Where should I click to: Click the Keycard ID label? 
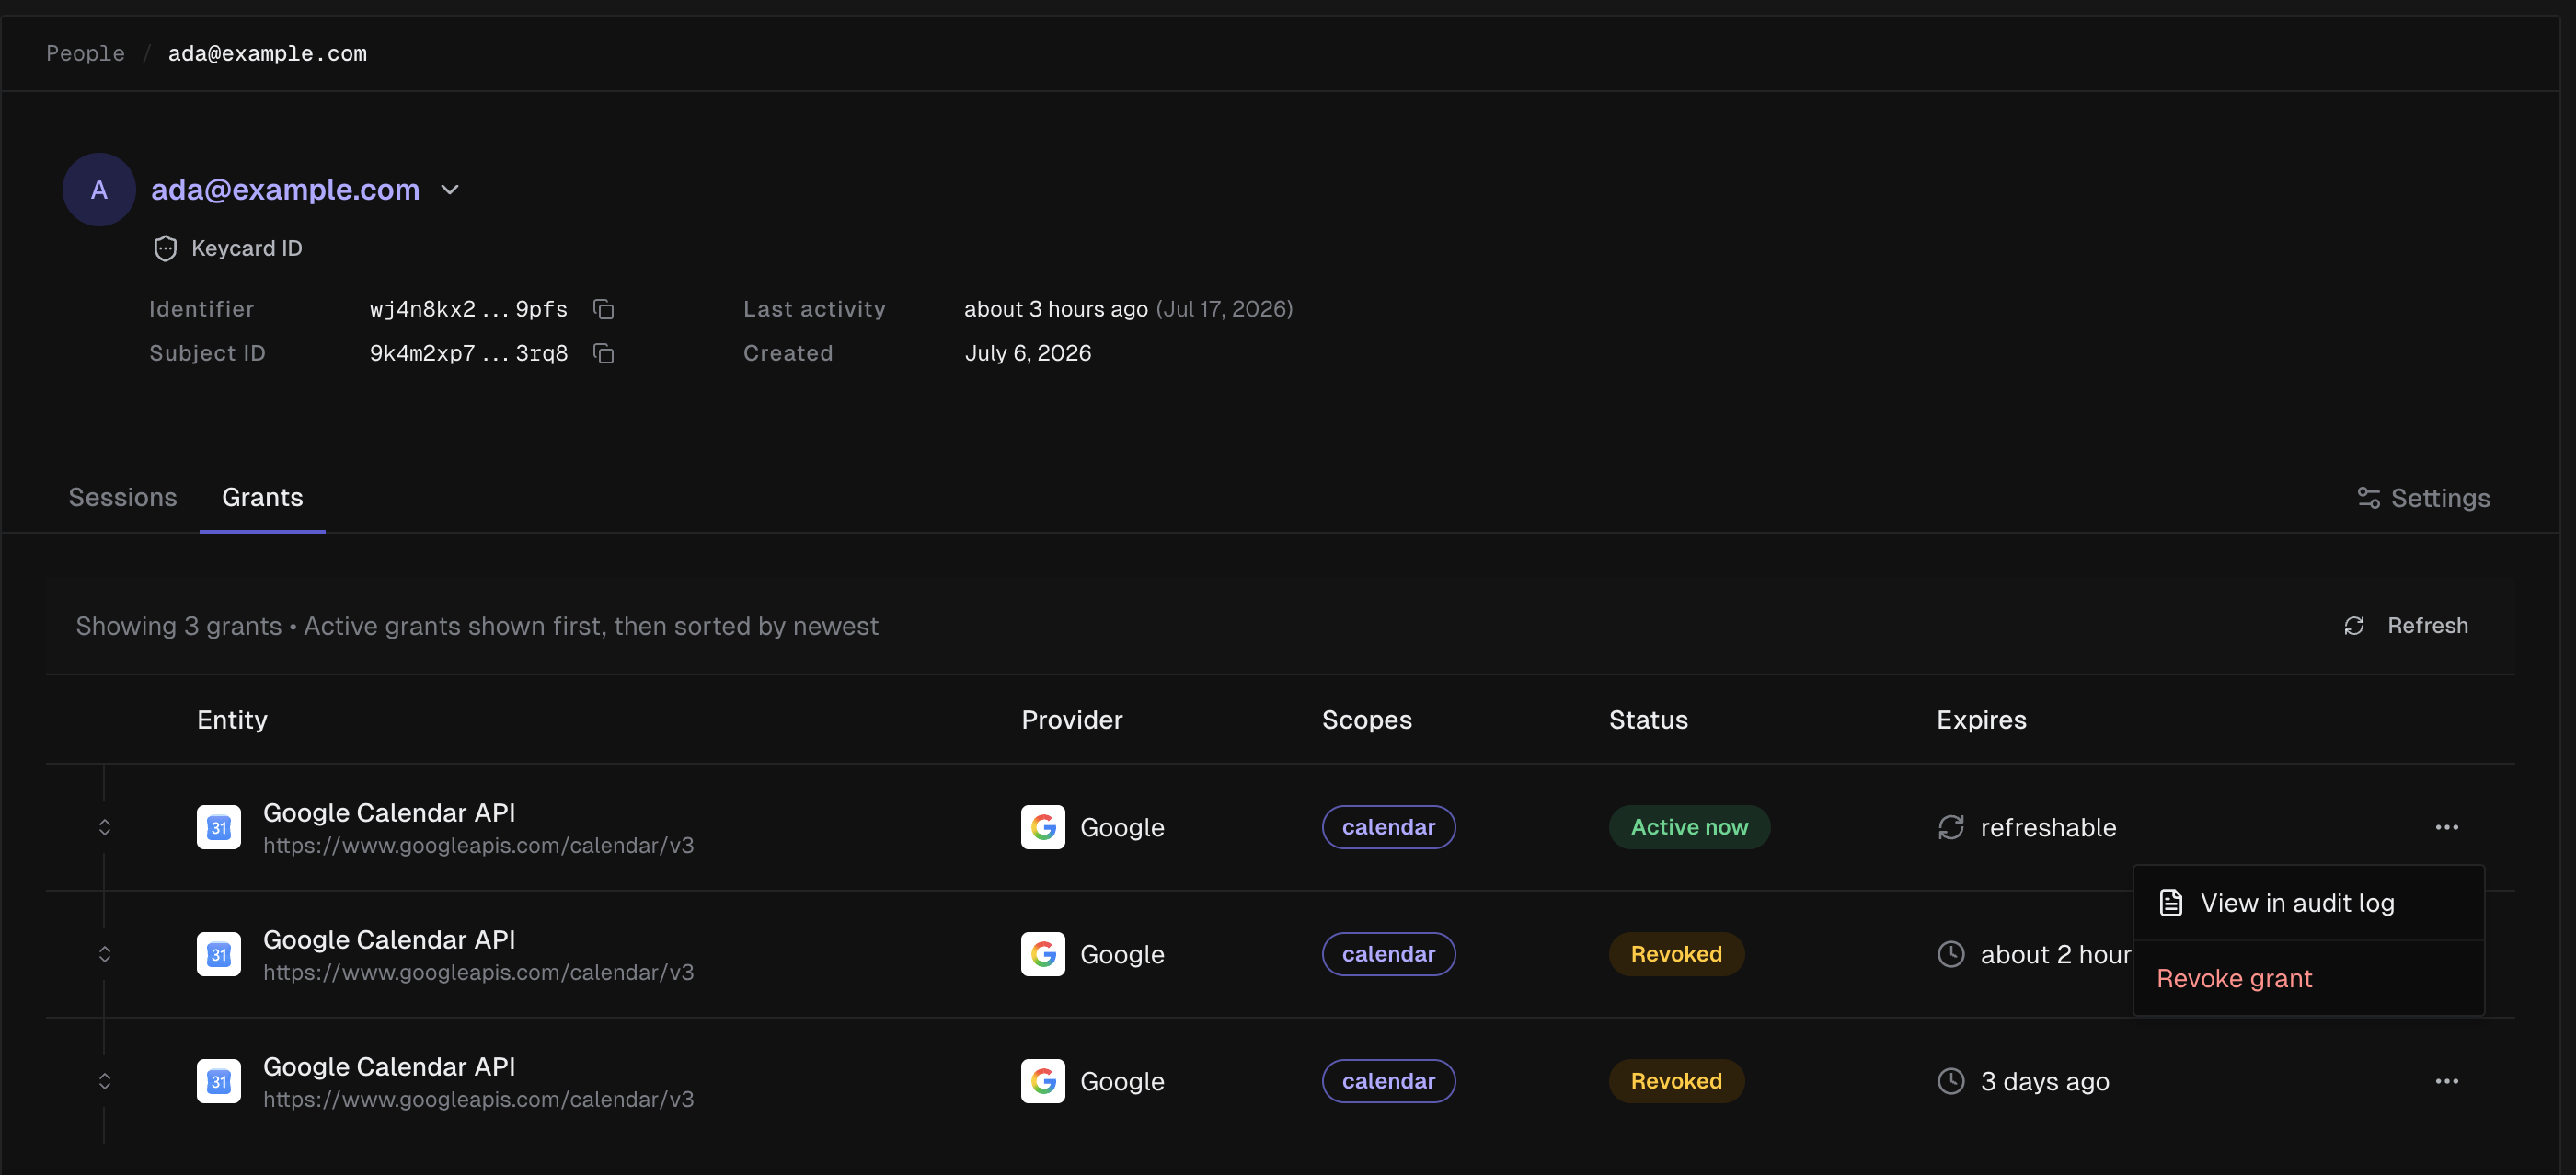click(246, 248)
